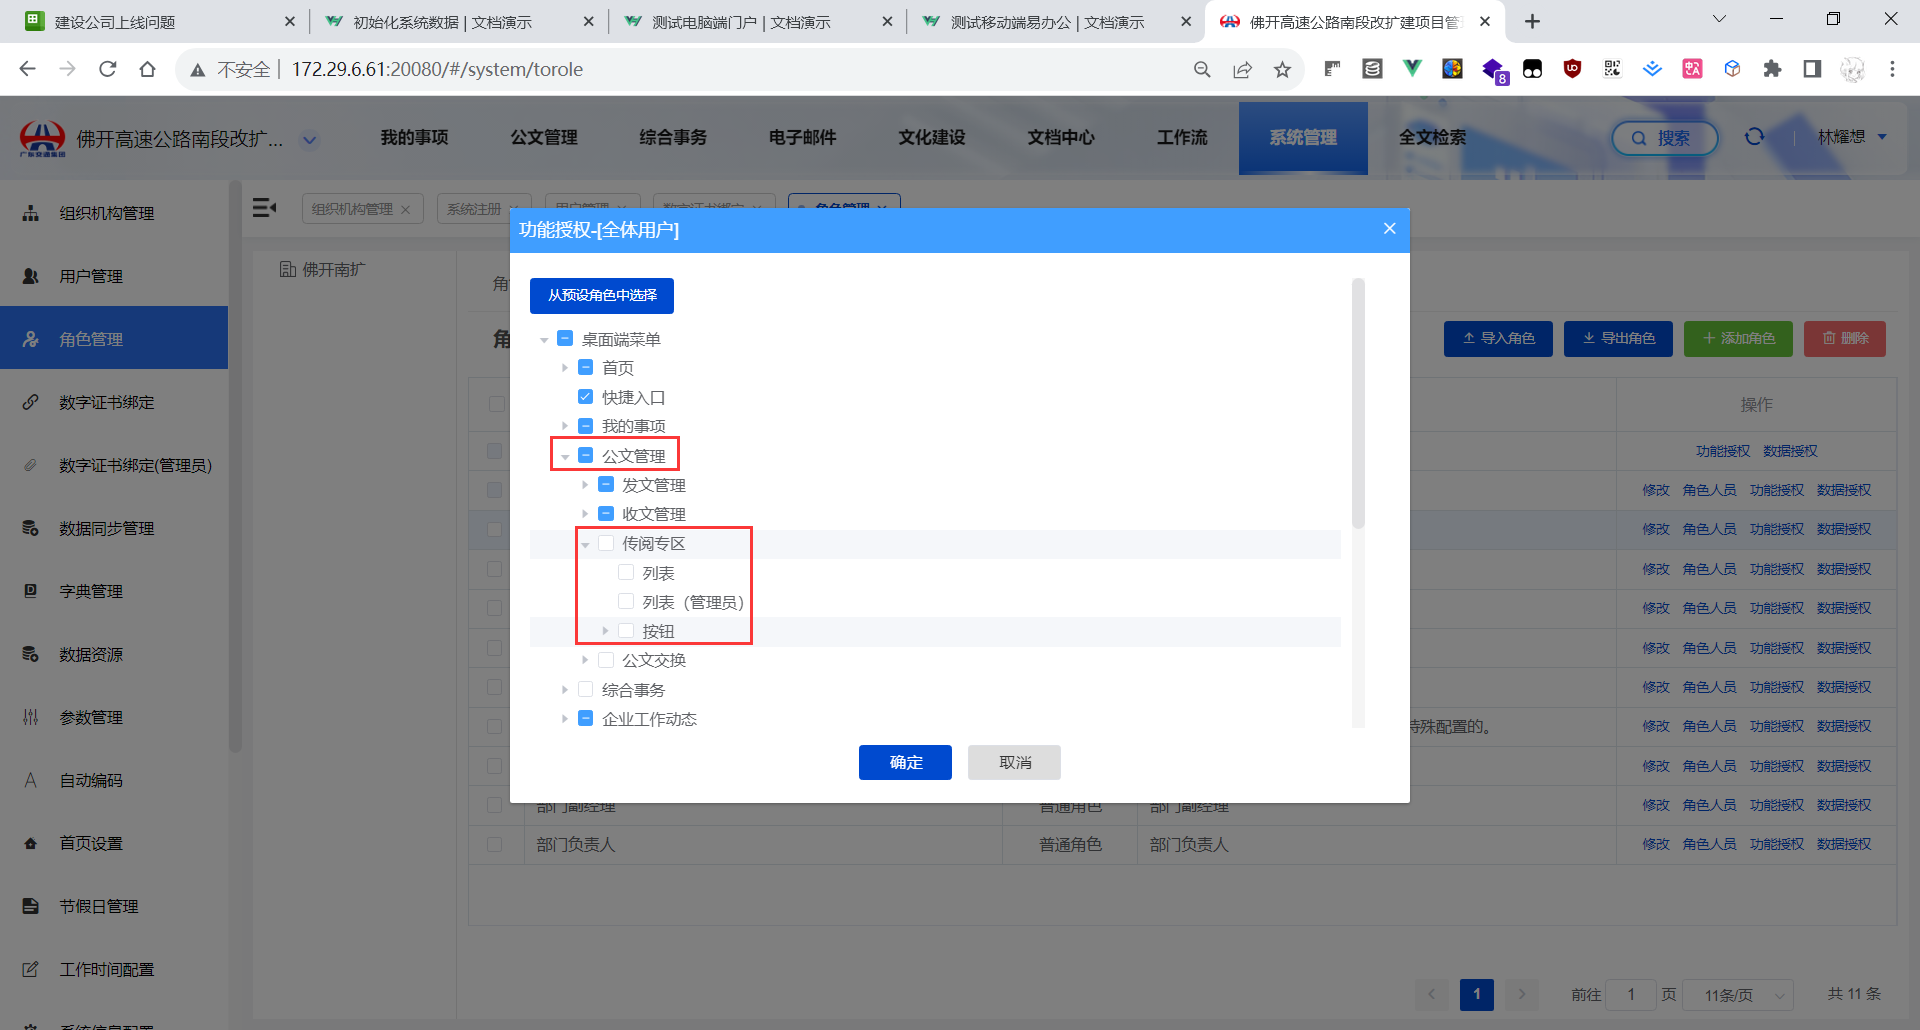Open browser extensions puzzle icon

click(1772, 69)
